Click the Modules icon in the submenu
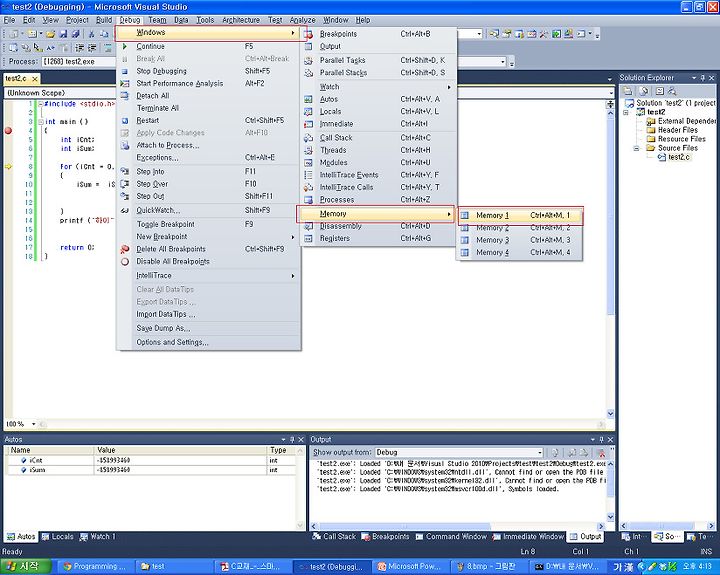This screenshot has width=720, height=575. pos(309,163)
